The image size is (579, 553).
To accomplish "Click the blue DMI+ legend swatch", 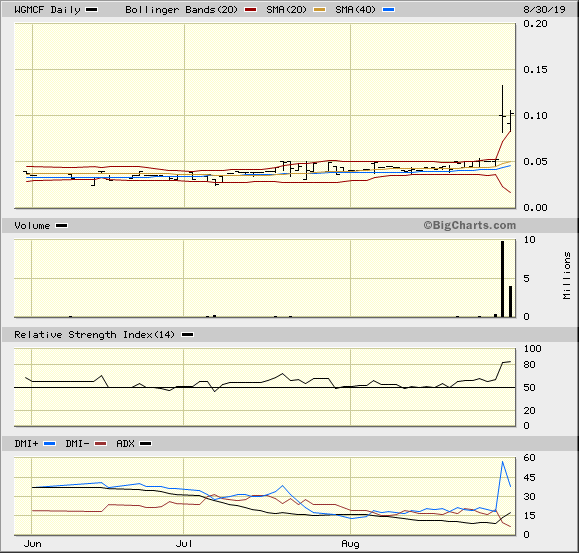I will click(49, 443).
